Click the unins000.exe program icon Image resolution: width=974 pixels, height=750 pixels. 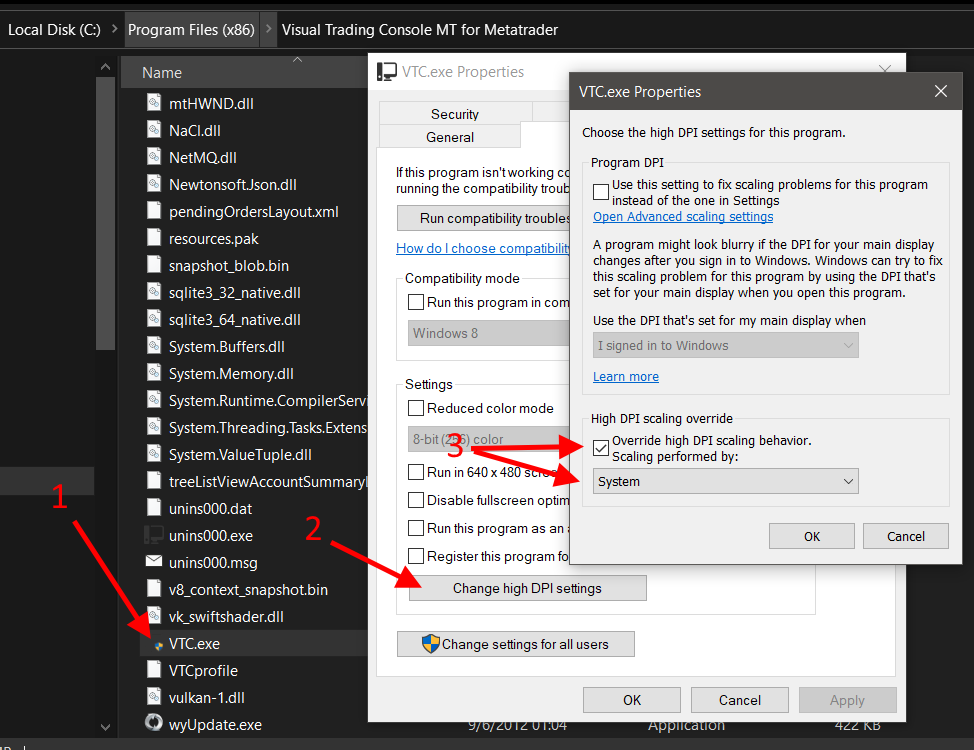(x=153, y=535)
